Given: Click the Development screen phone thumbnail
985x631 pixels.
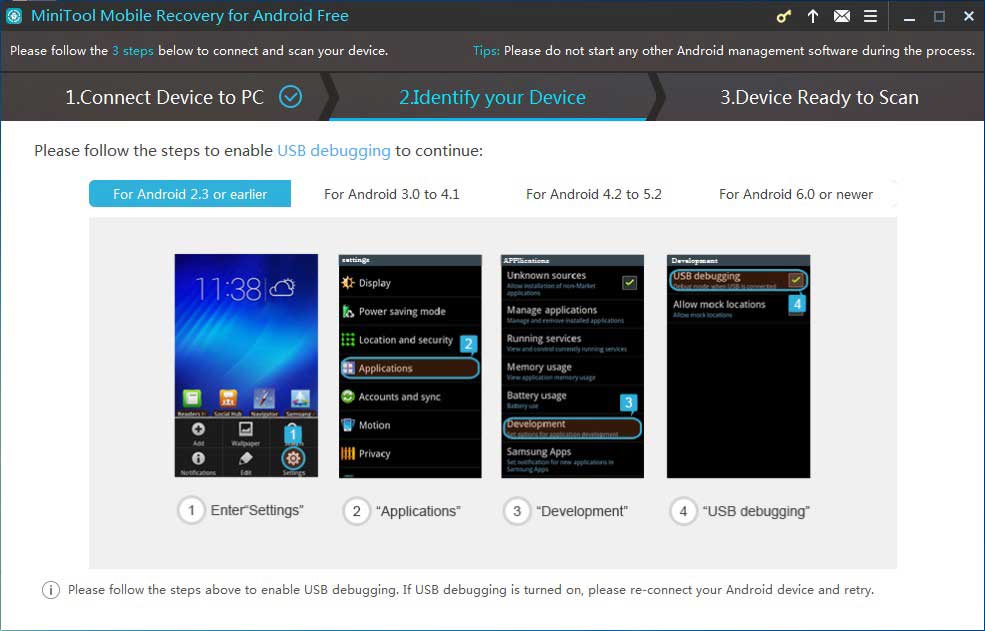Looking at the screenshot, I should click(738, 366).
